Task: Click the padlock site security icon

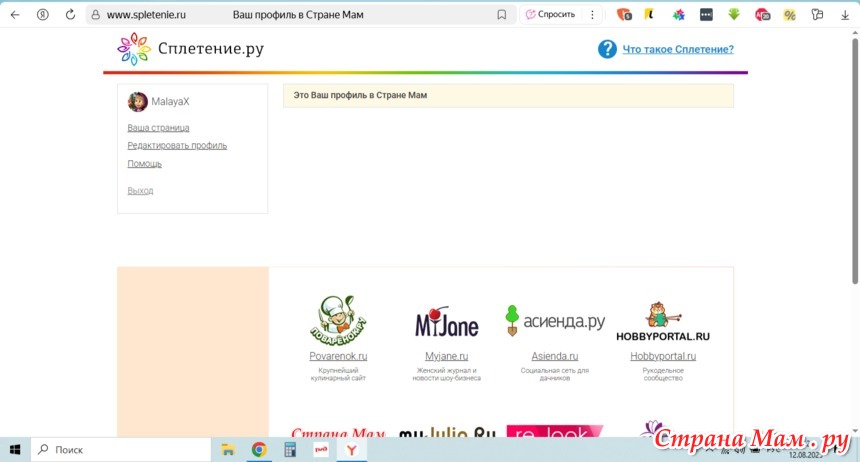Action: click(x=95, y=15)
